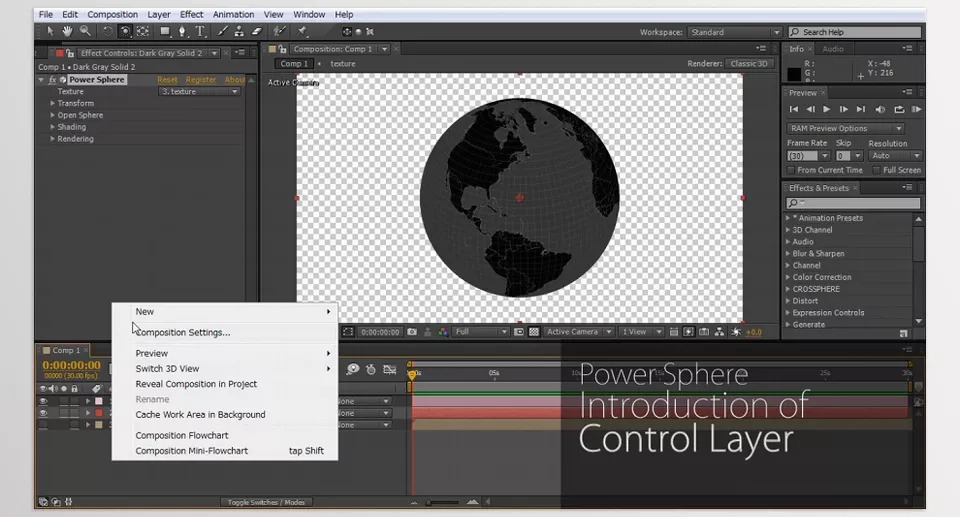Open the Composition Flowchart viewer icon
This screenshot has width=960, height=517.
click(x=719, y=332)
